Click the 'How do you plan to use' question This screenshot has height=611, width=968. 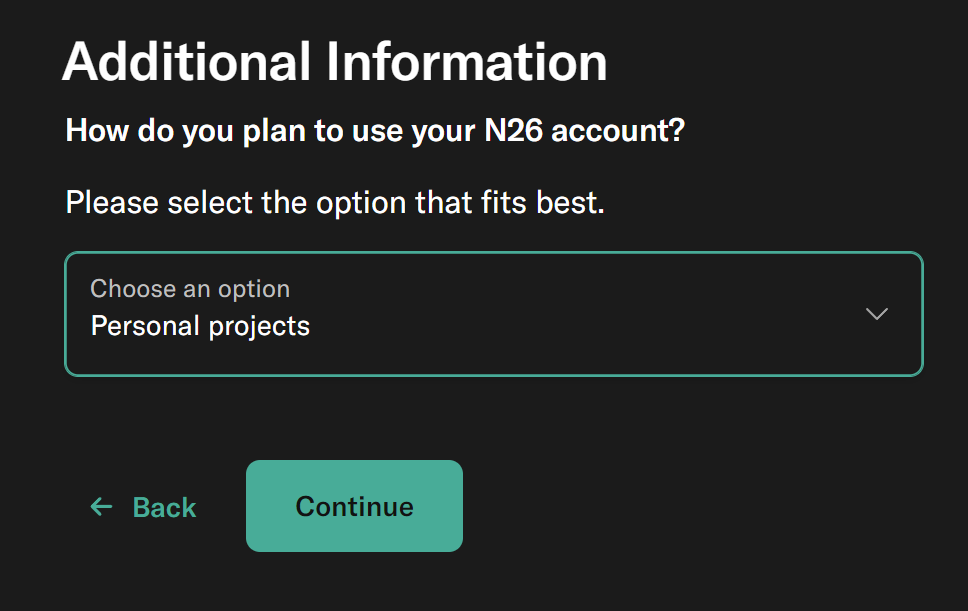[x=374, y=131]
